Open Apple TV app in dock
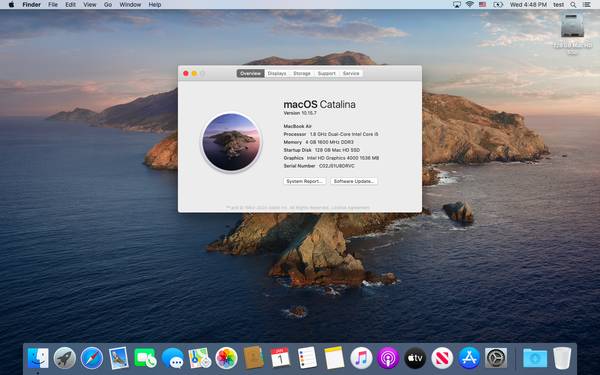Image resolution: width=600 pixels, height=375 pixels. click(415, 358)
